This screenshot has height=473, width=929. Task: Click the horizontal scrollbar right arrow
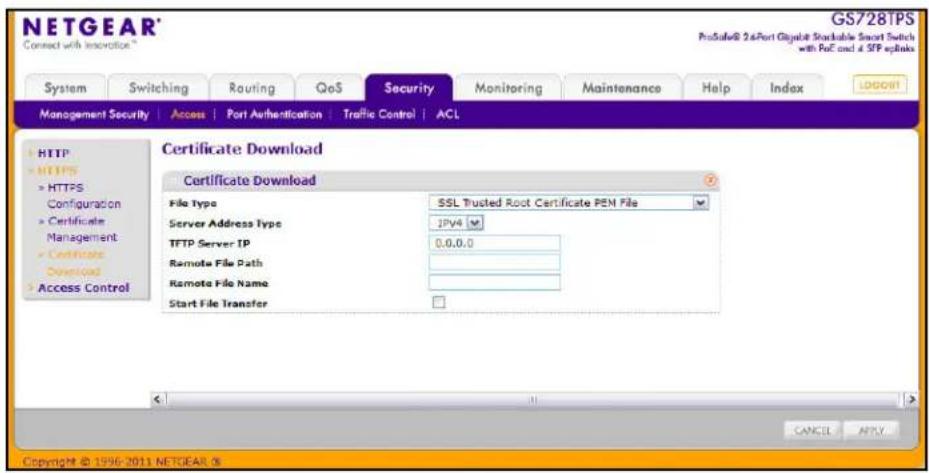[x=911, y=400]
